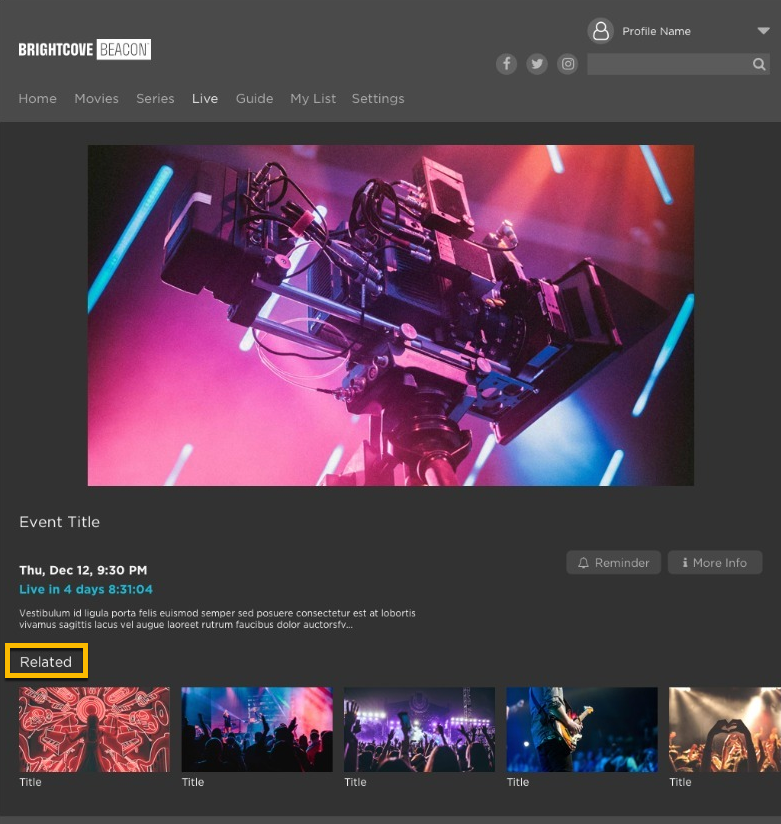Screen dimensions: 781x824
Task: Open the Twitter social icon
Action: tap(537, 64)
